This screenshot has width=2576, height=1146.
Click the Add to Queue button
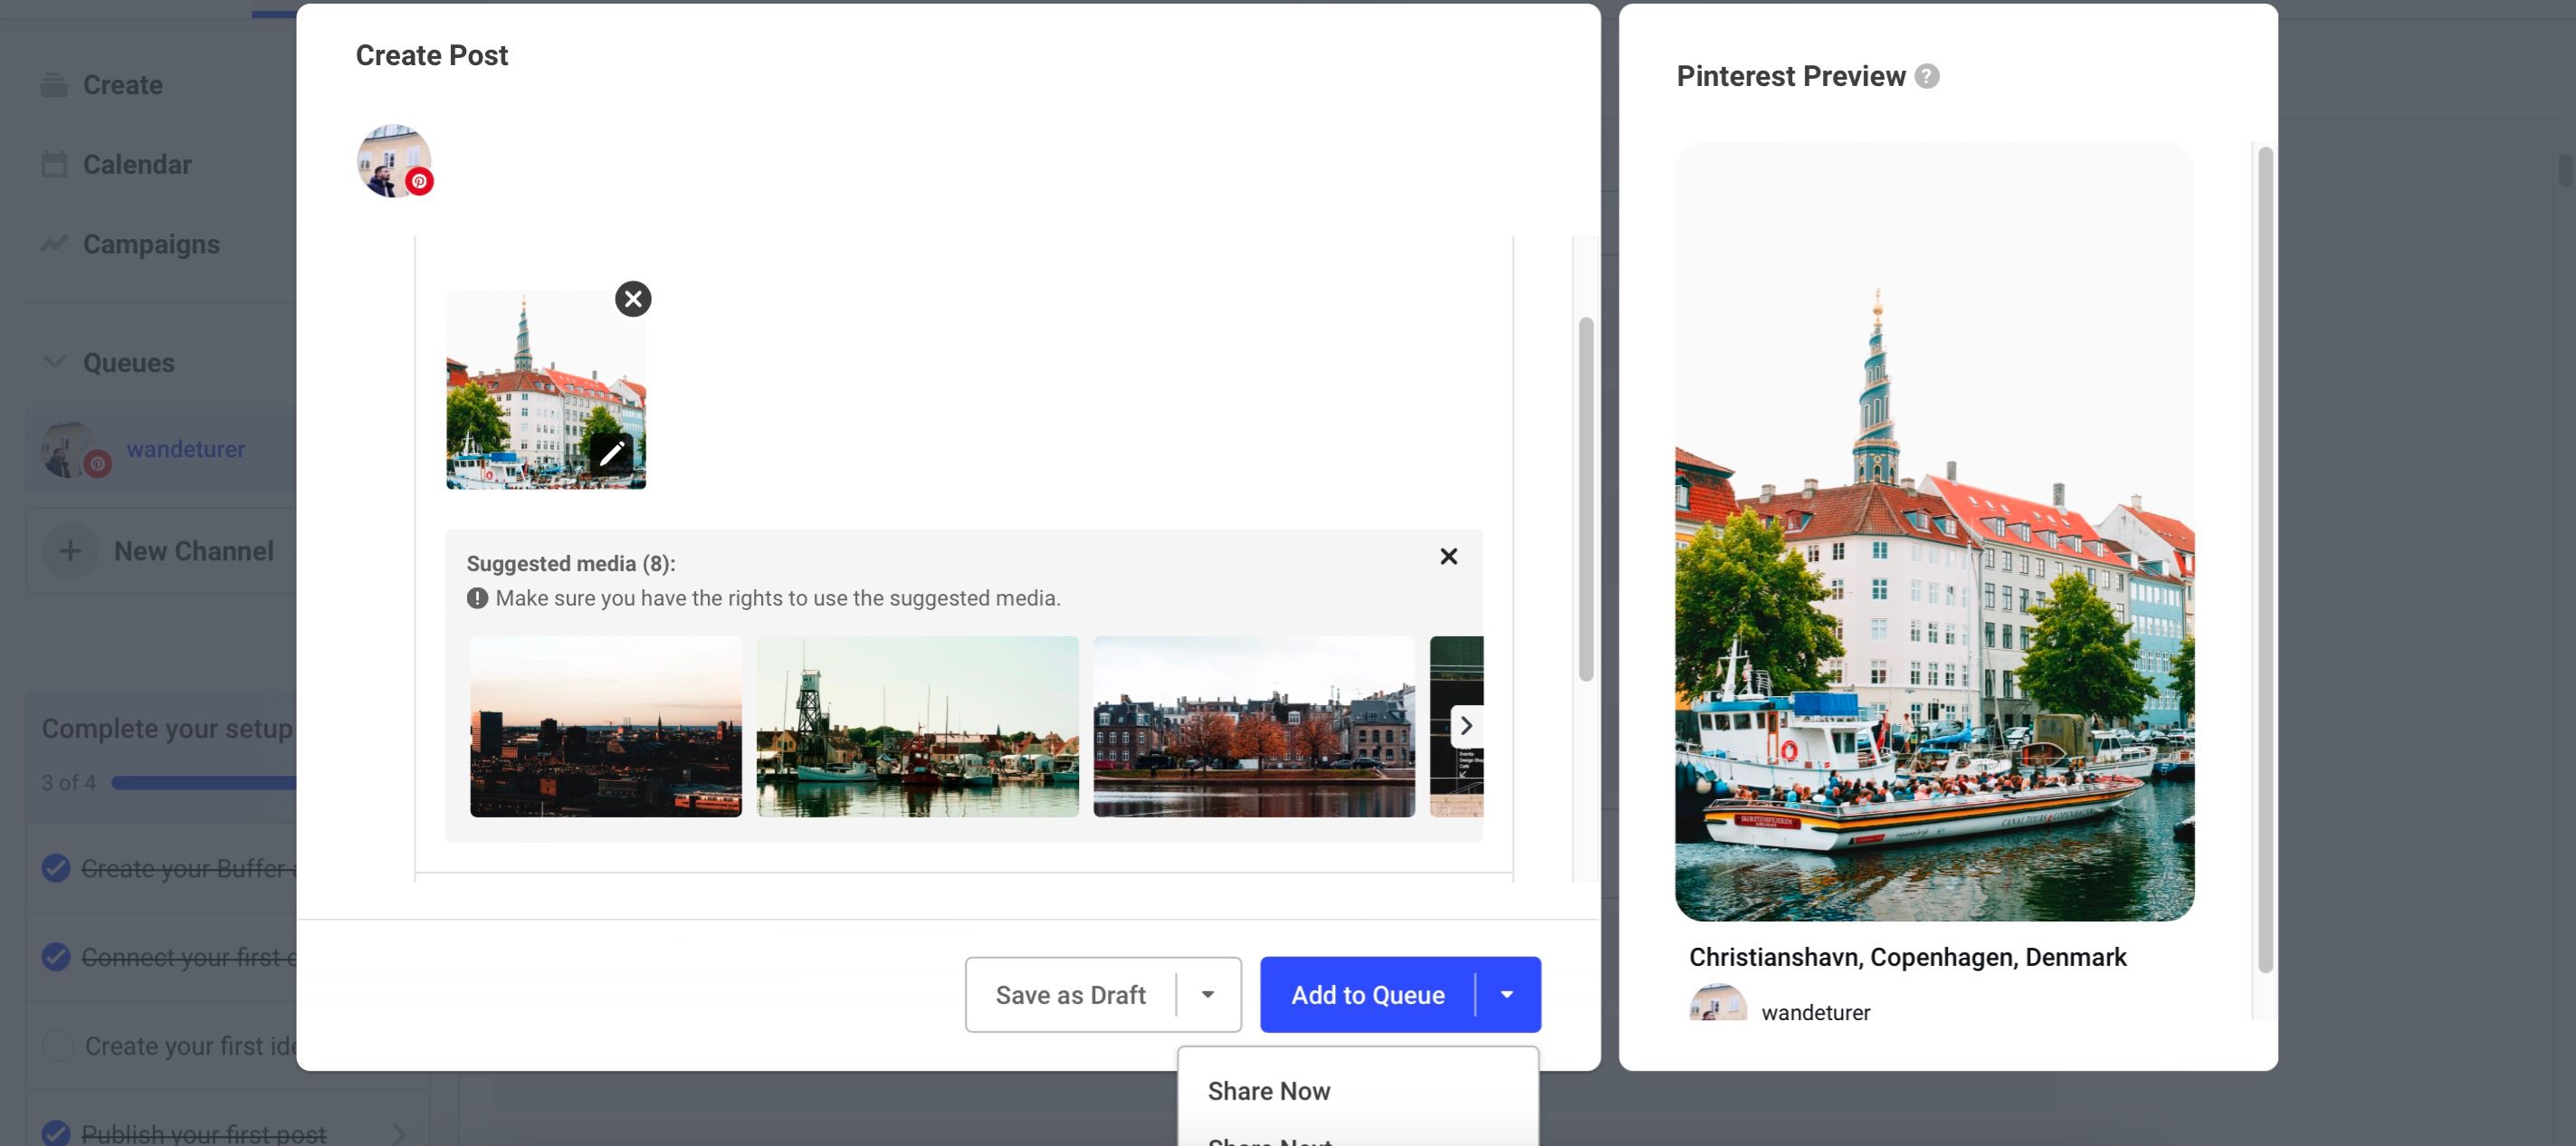1367,995
